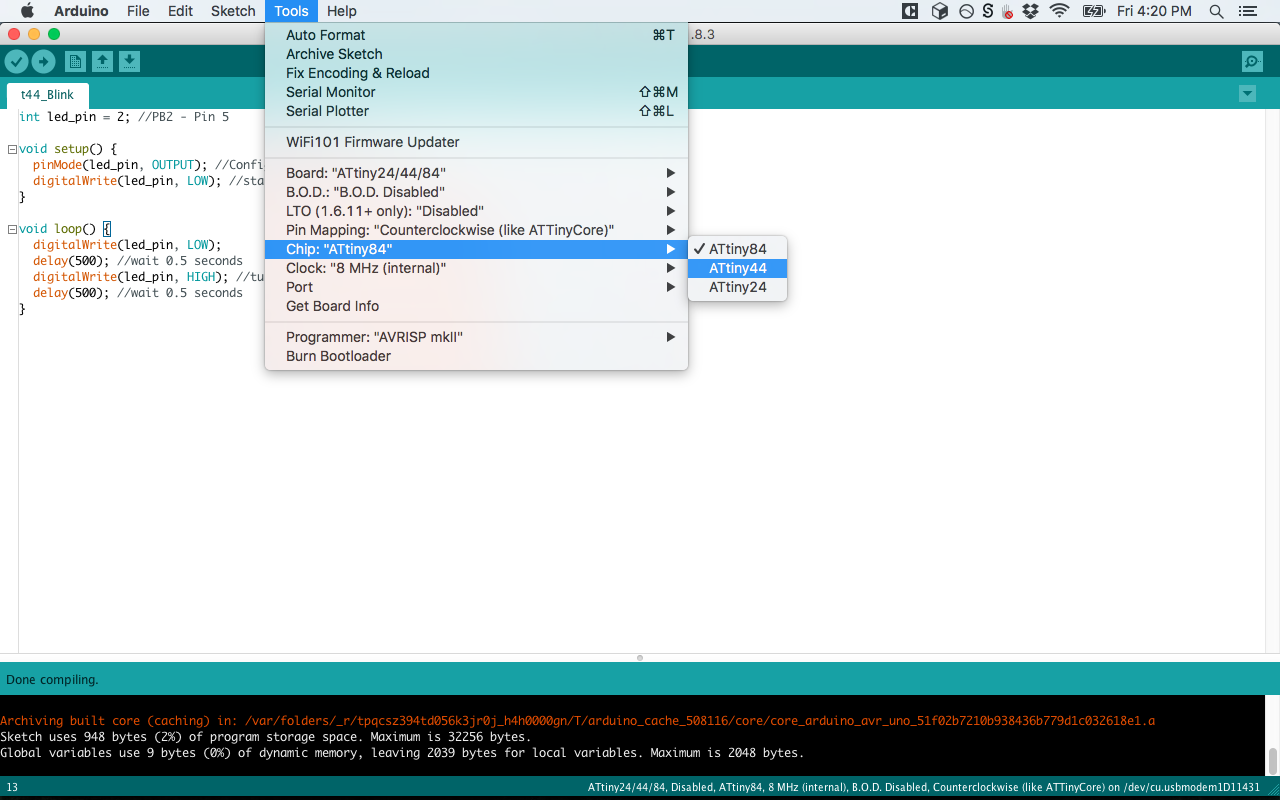Click the 'Sketch uses 948 bytes' console line
This screenshot has width=1280, height=800.
(x=266, y=736)
